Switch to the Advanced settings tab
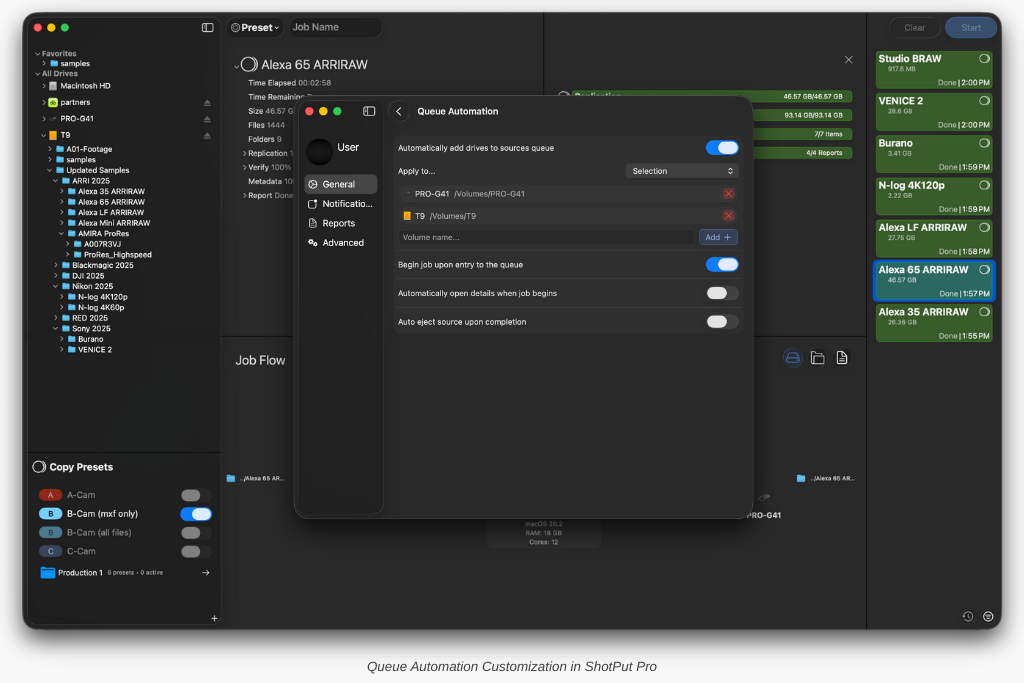The width and height of the screenshot is (1024, 683). pyautogui.click(x=342, y=243)
